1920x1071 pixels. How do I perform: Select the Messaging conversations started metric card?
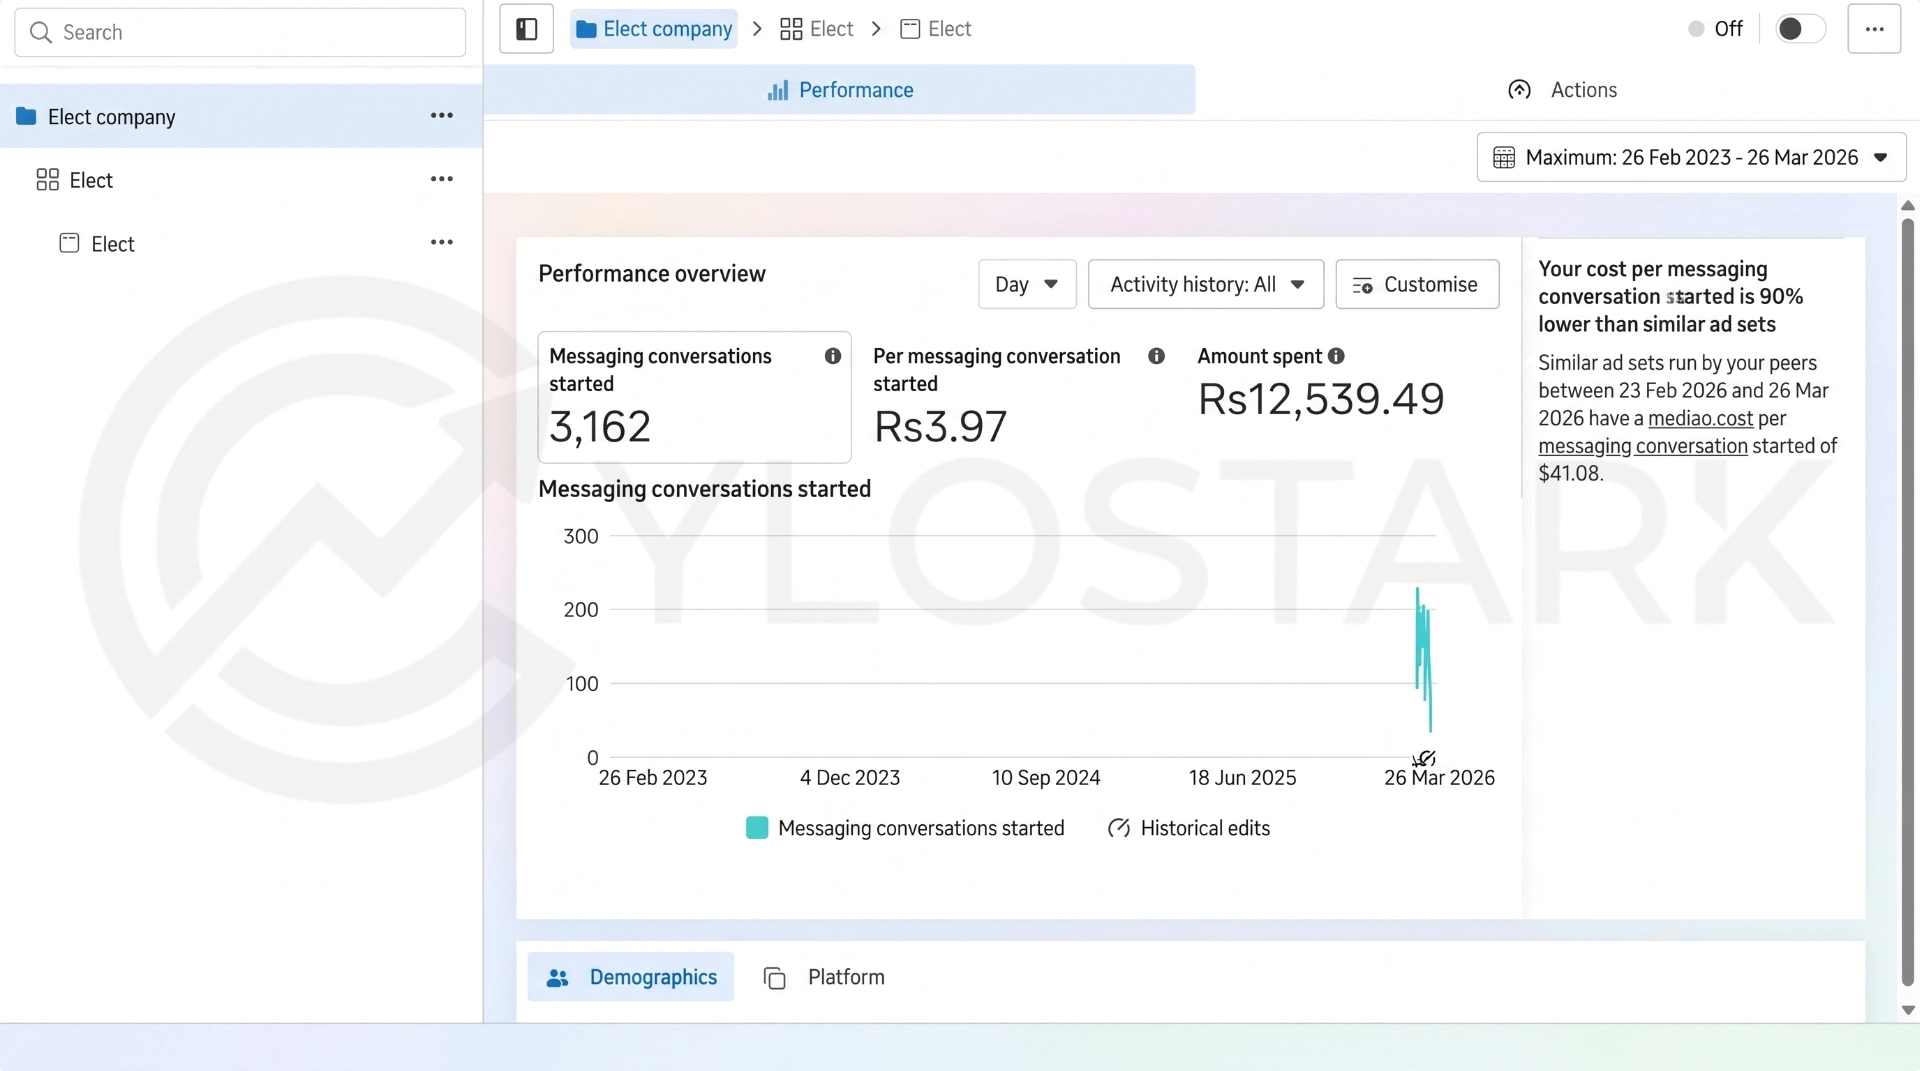pyautogui.click(x=694, y=397)
